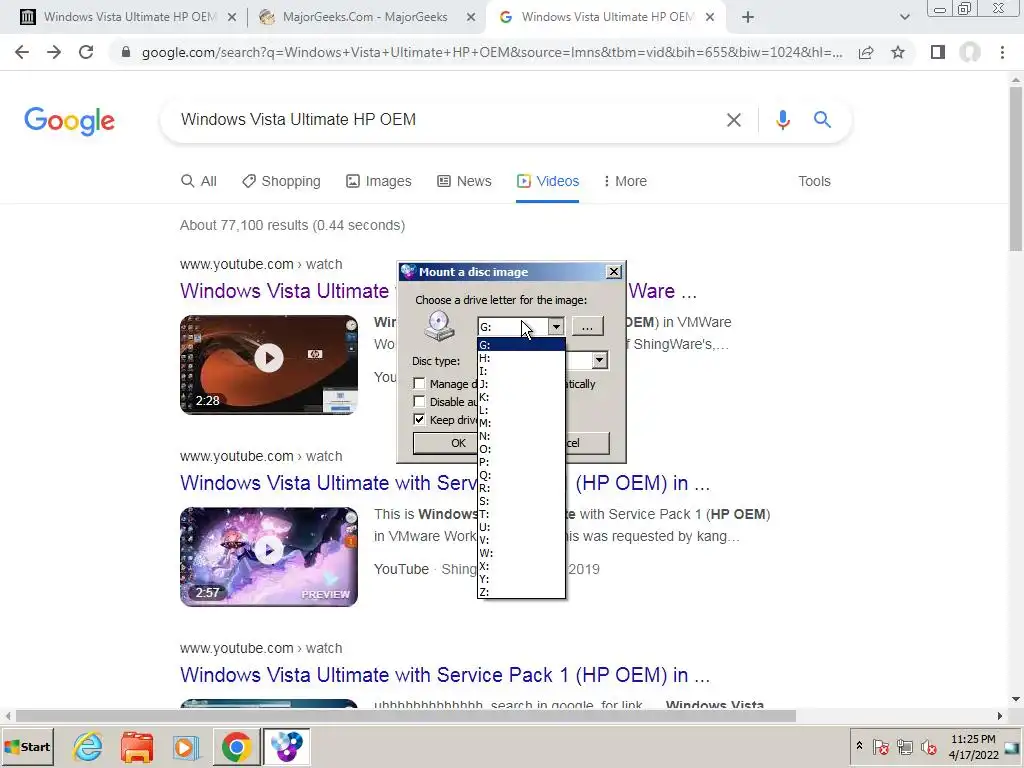
Task: Collapse the drive letter combo arrow
Action: click(x=556, y=326)
